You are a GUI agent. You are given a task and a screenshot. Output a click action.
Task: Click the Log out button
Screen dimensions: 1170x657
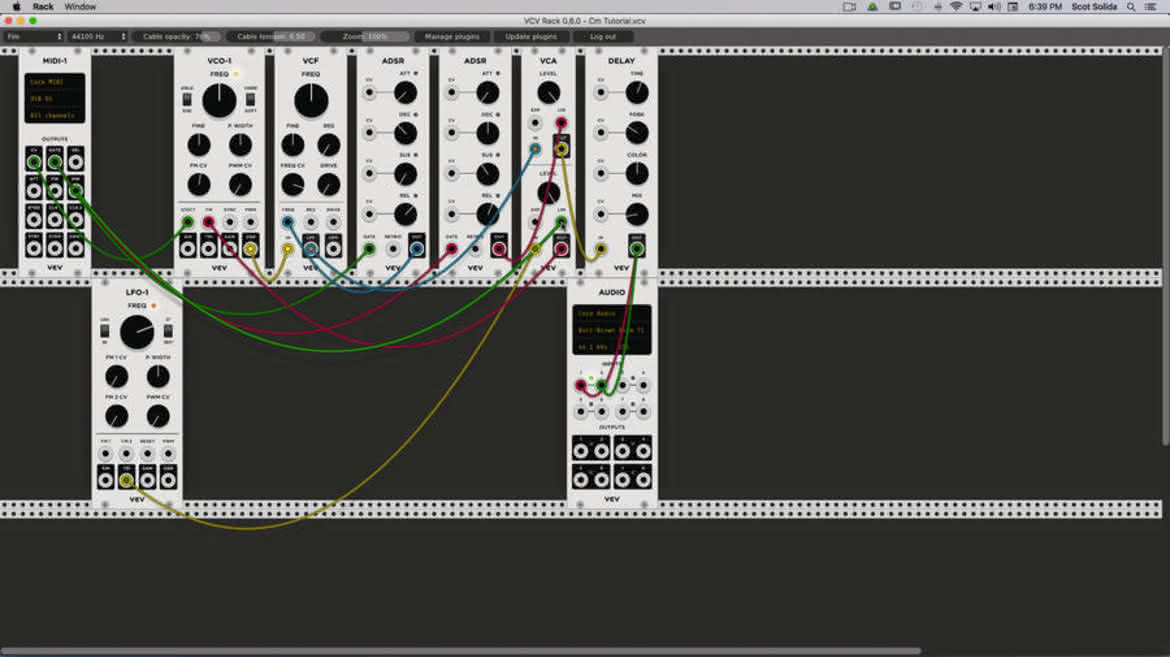603,36
